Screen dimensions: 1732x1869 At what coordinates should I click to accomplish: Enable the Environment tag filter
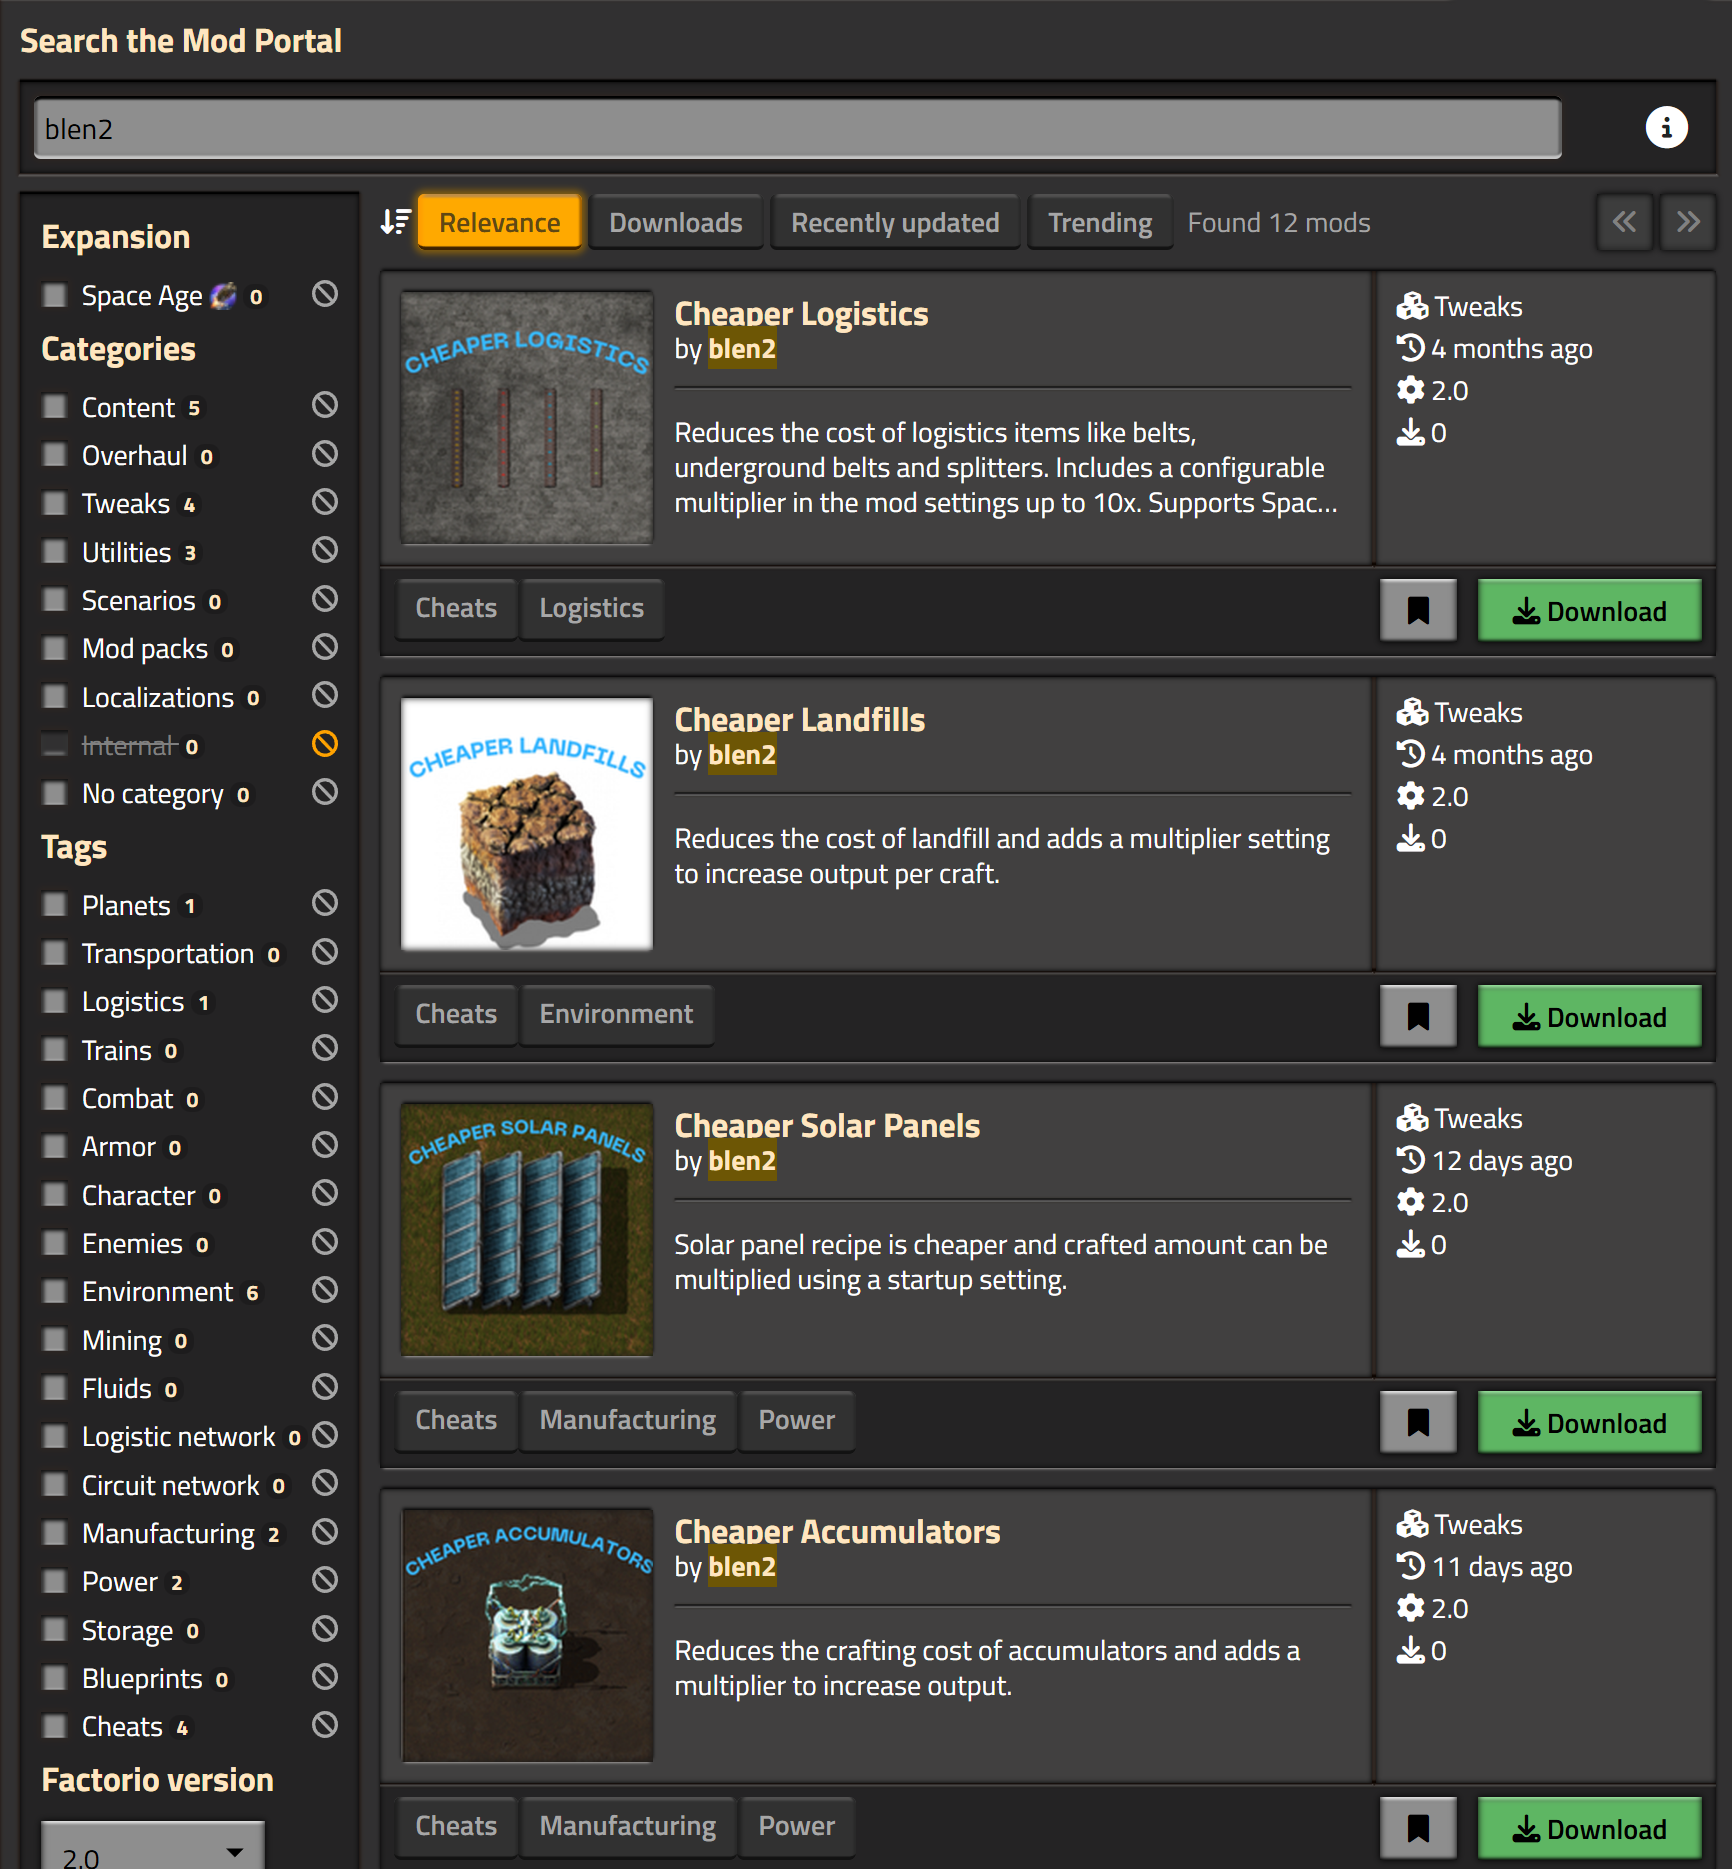coord(55,1291)
